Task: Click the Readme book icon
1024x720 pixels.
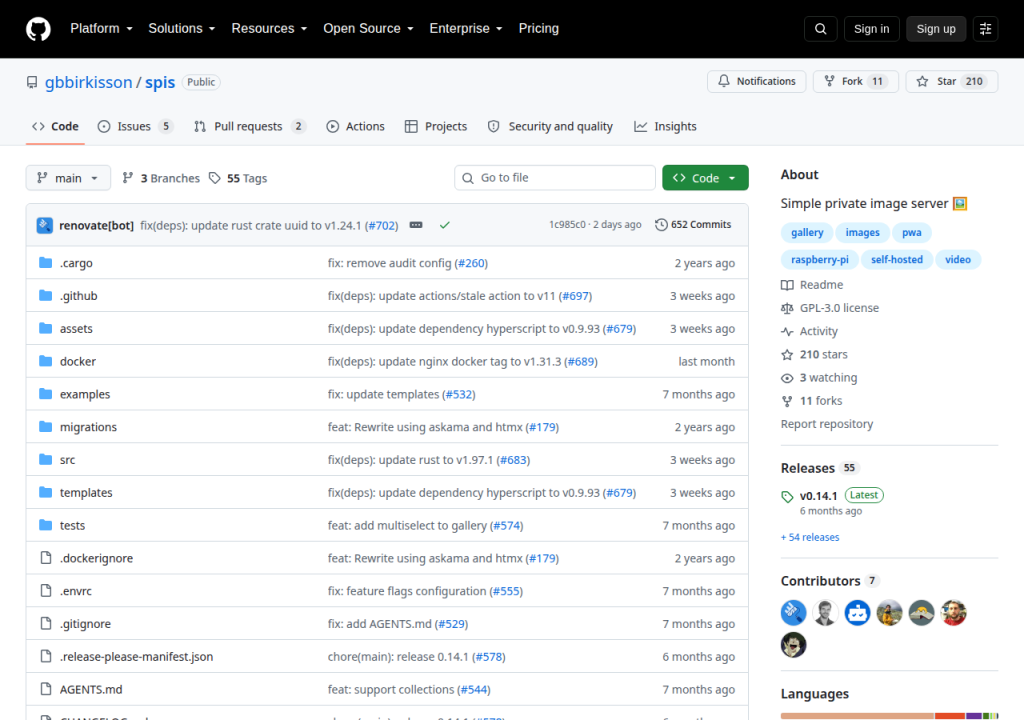Action: [x=787, y=285]
